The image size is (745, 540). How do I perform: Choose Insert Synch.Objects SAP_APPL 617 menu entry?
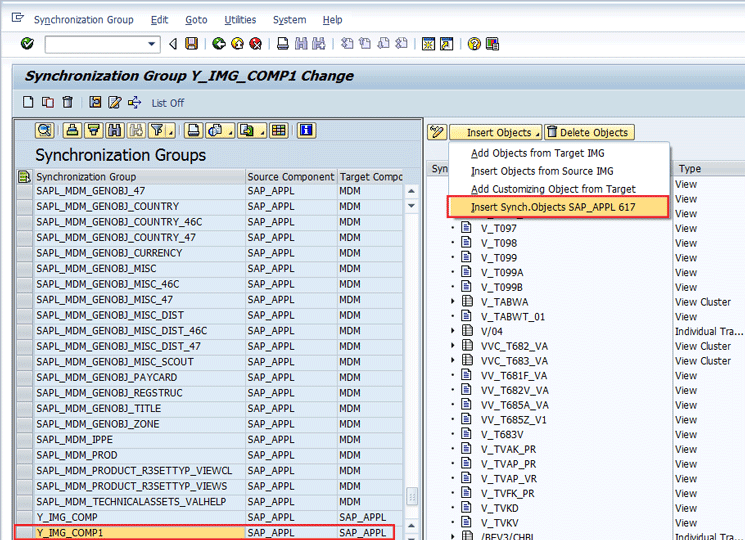(x=554, y=207)
